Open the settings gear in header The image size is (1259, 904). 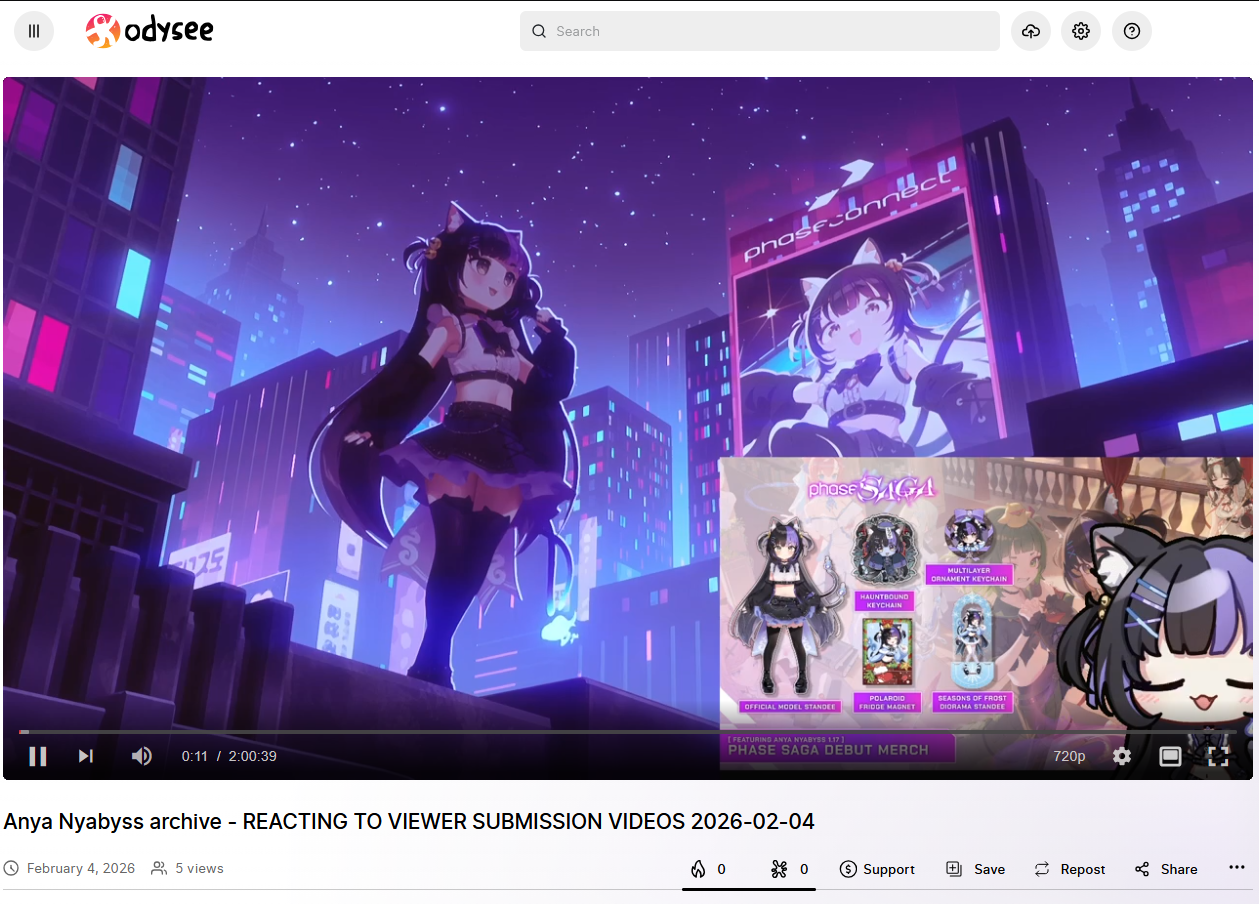pos(1081,31)
